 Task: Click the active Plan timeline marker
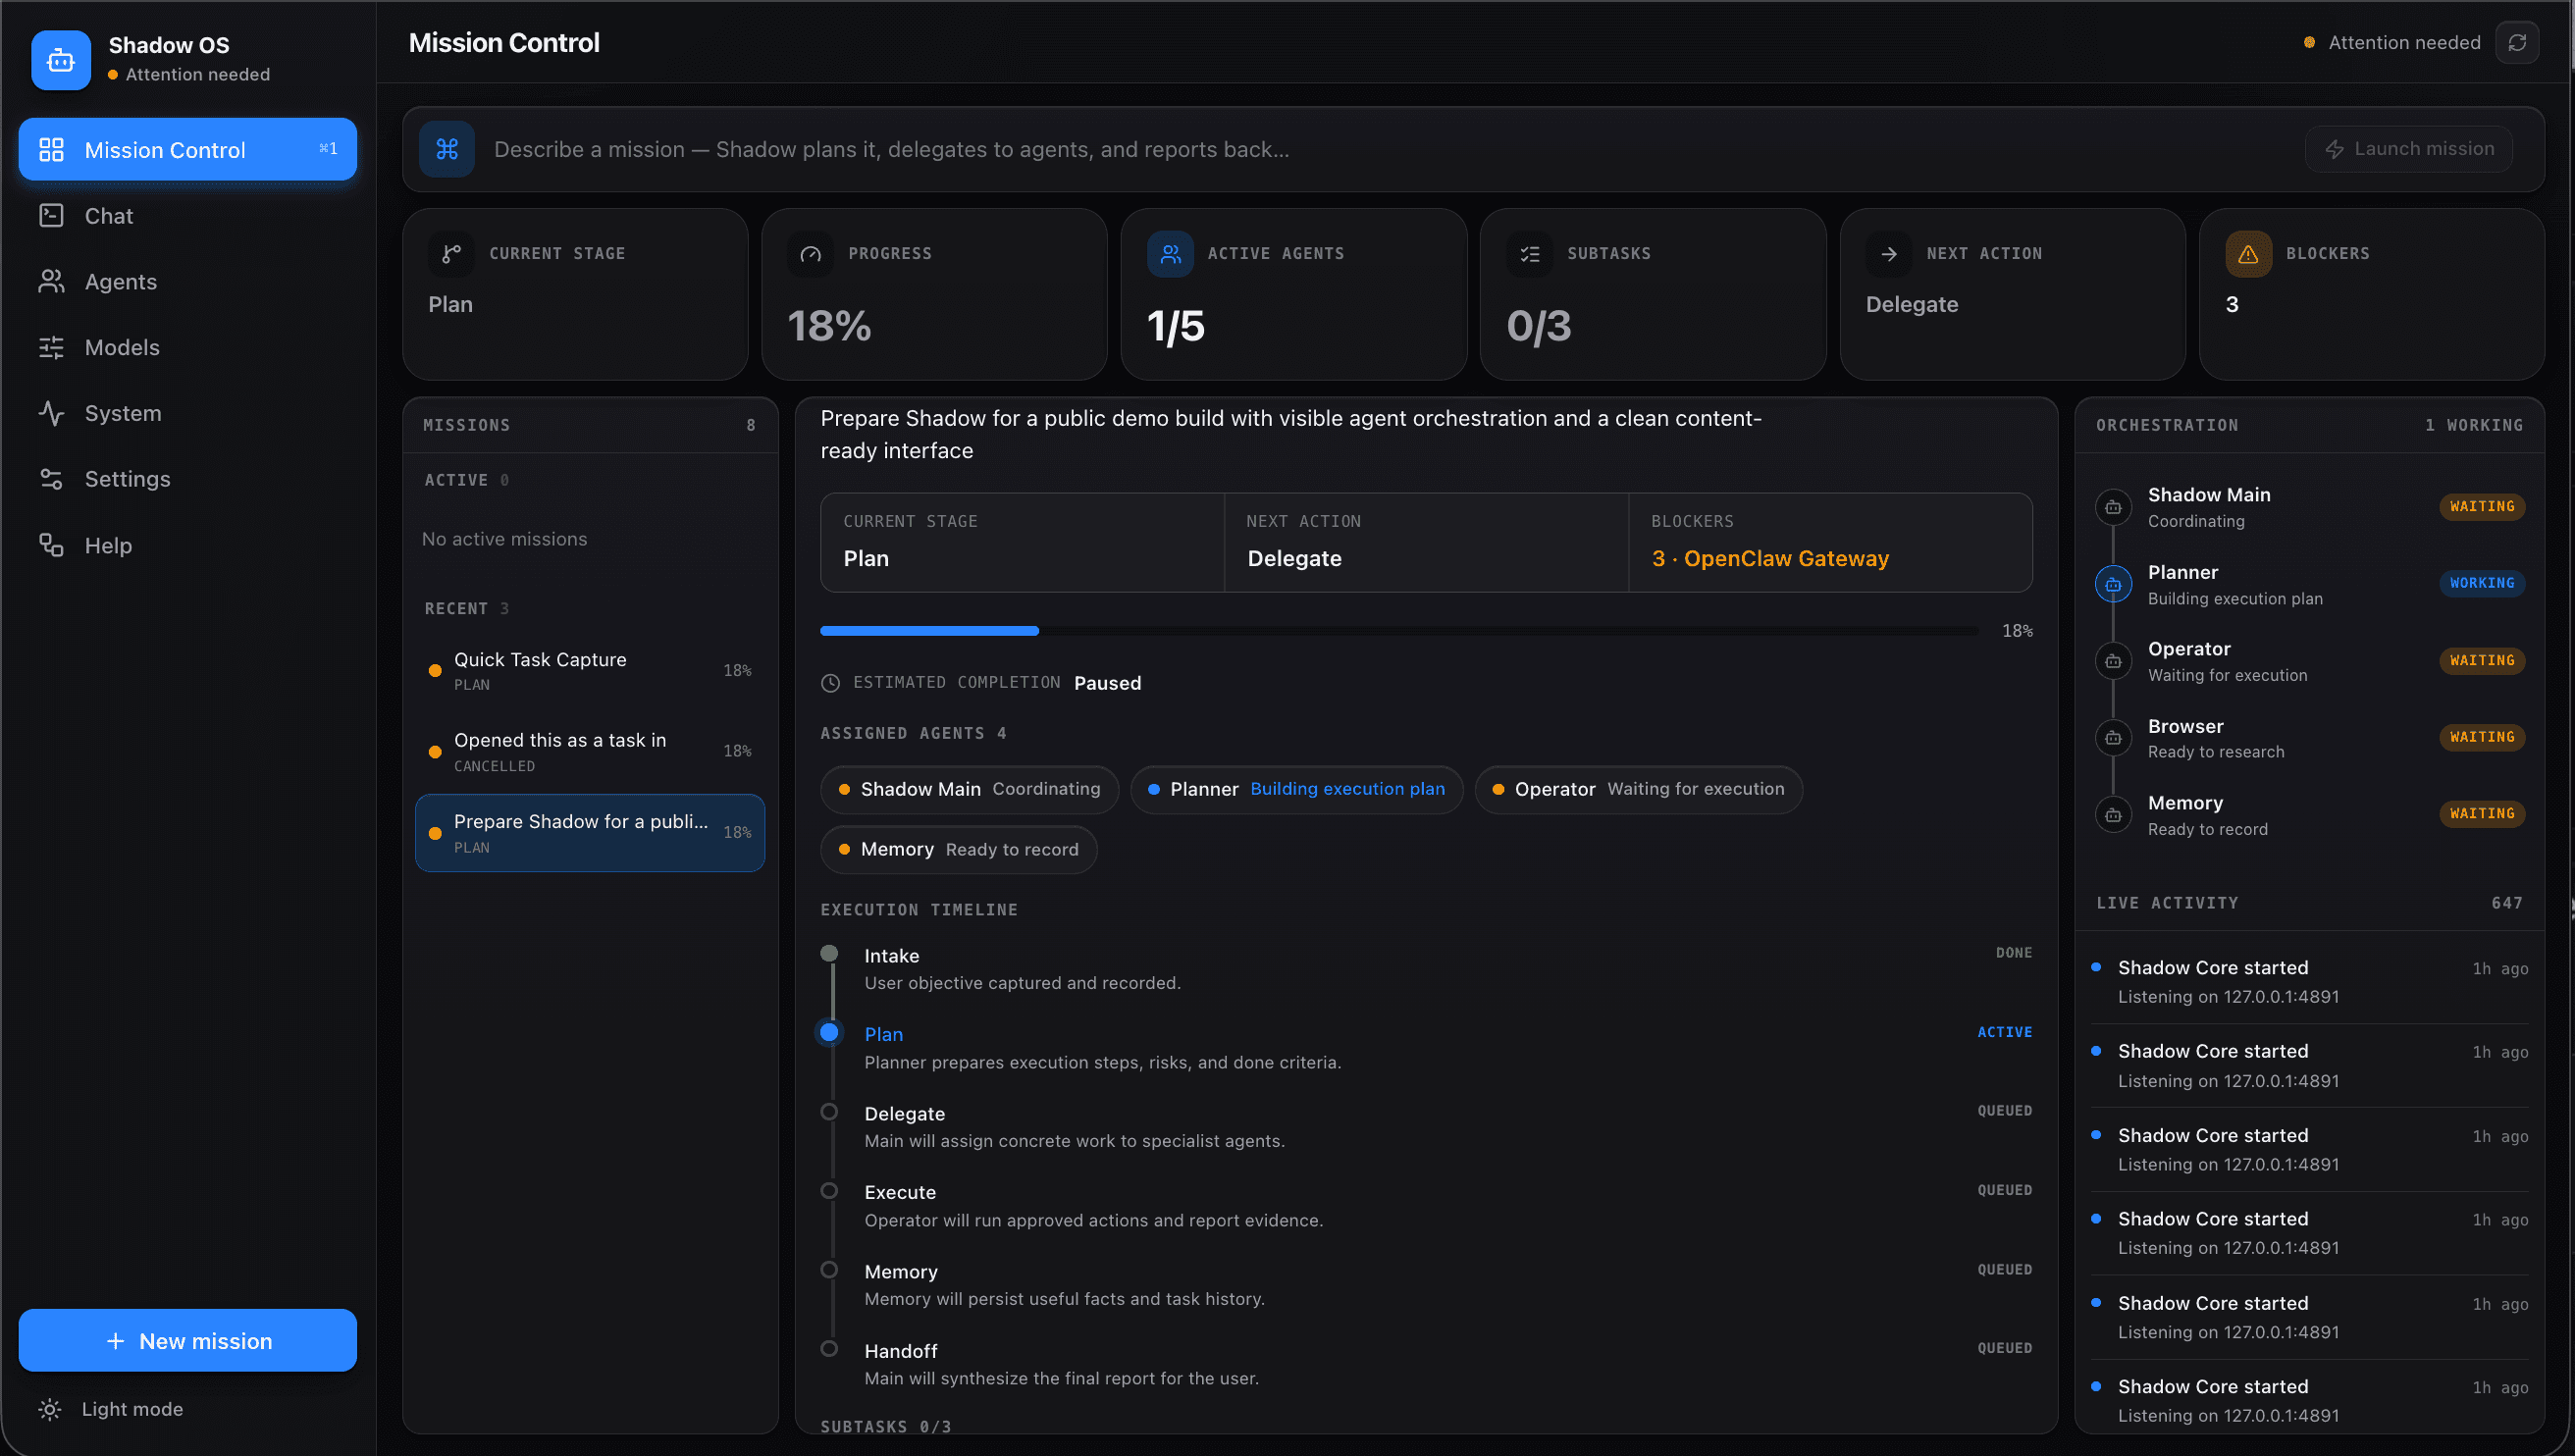point(829,1032)
